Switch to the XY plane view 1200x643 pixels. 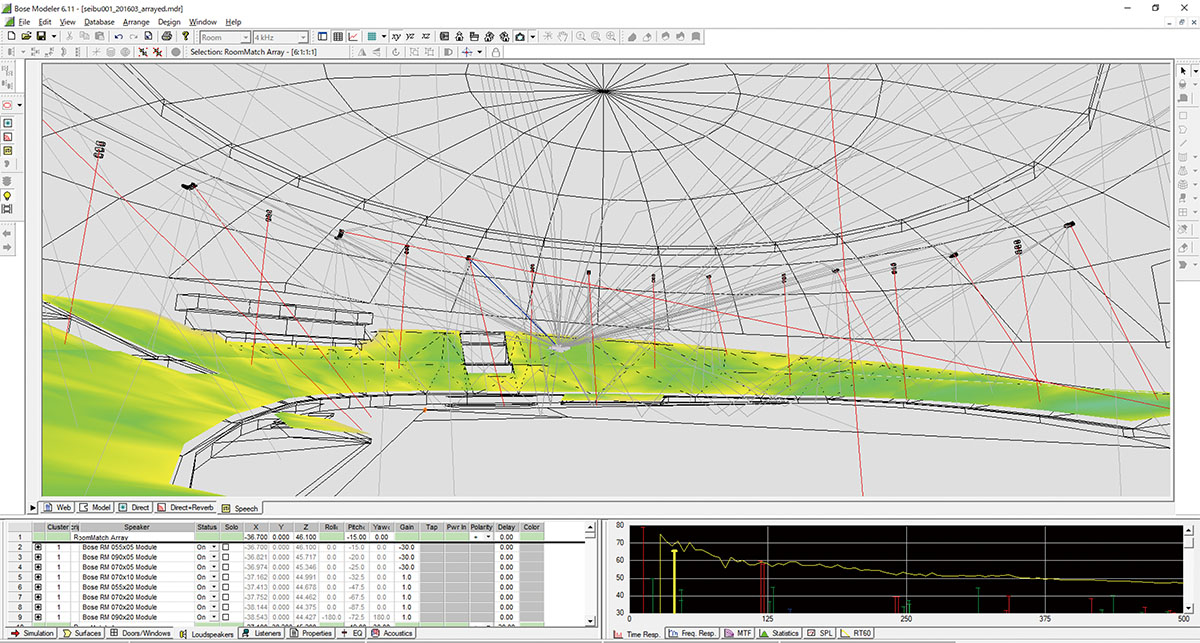pyautogui.click(x=397, y=37)
